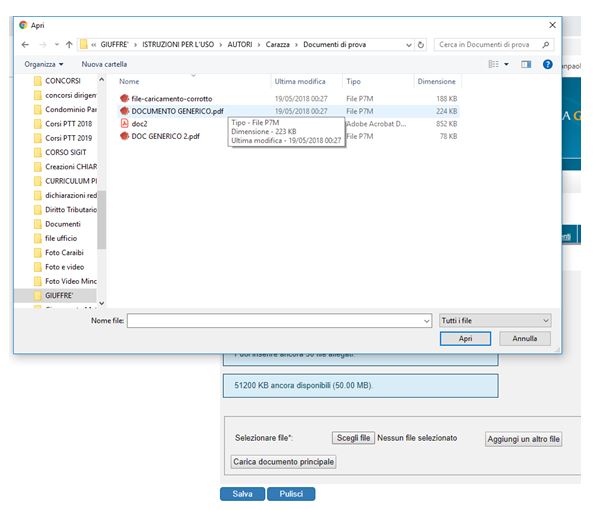Change the view layout icon
Screen dimensions: 600x510
pos(494,64)
